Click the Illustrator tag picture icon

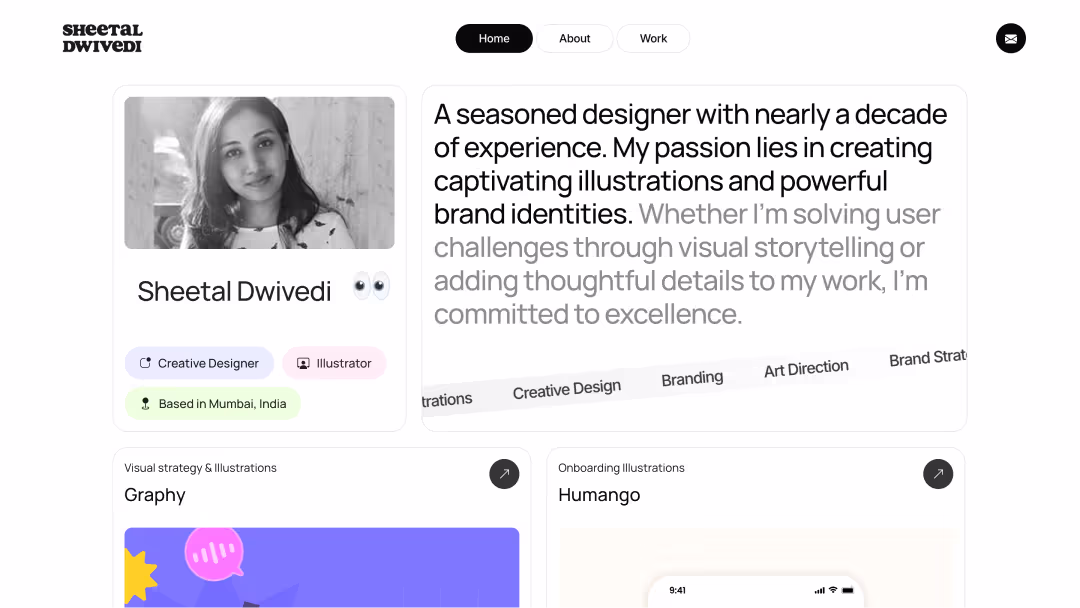(303, 364)
